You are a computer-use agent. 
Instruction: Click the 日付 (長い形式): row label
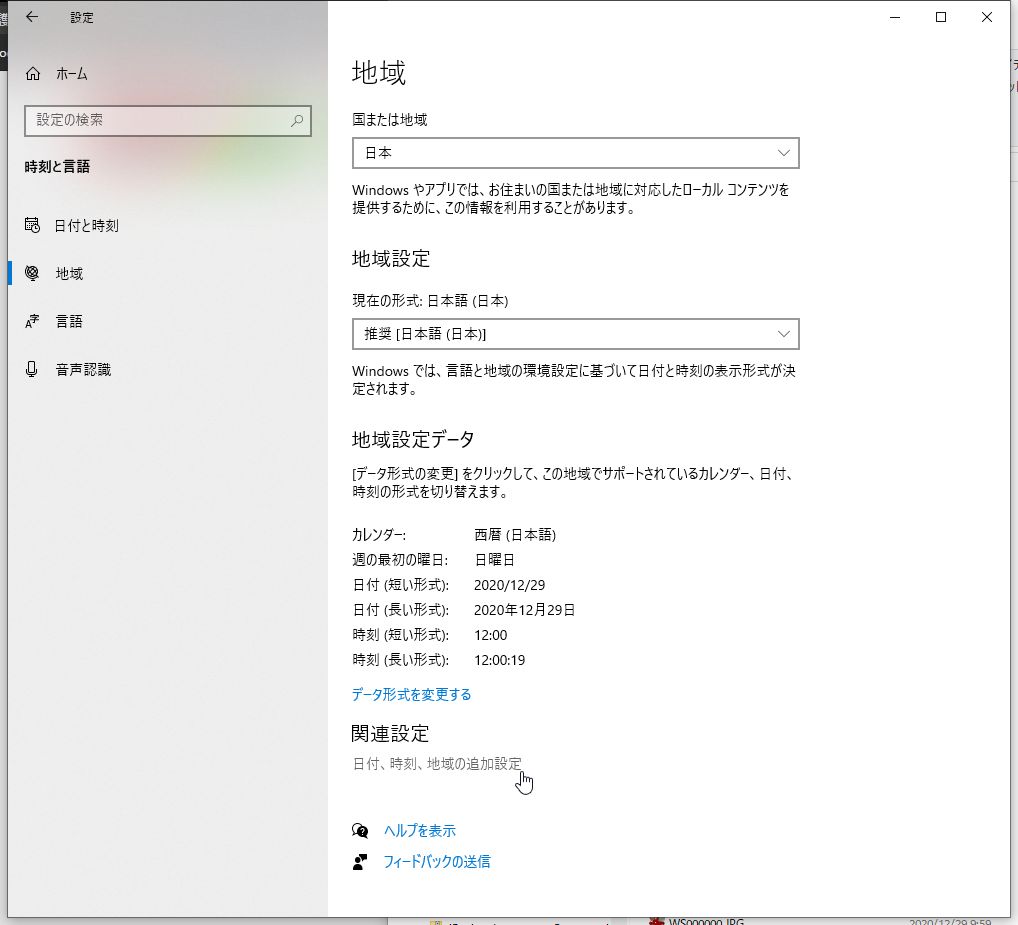pos(401,610)
